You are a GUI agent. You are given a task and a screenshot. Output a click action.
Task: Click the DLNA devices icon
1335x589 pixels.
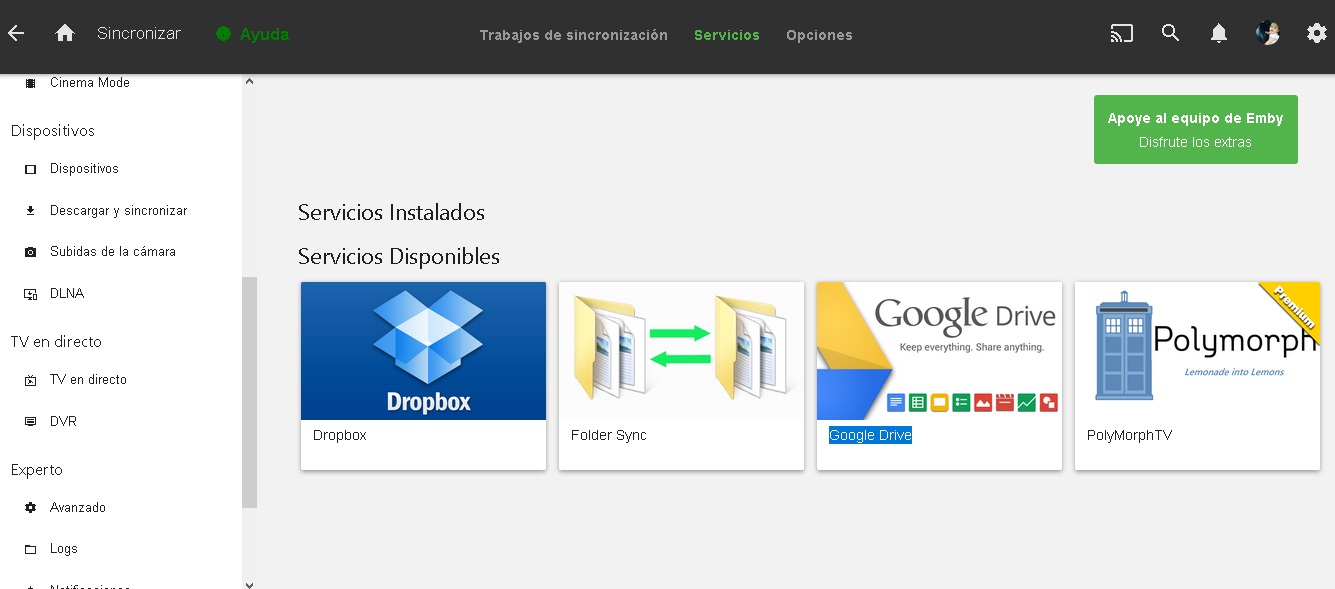(x=30, y=294)
